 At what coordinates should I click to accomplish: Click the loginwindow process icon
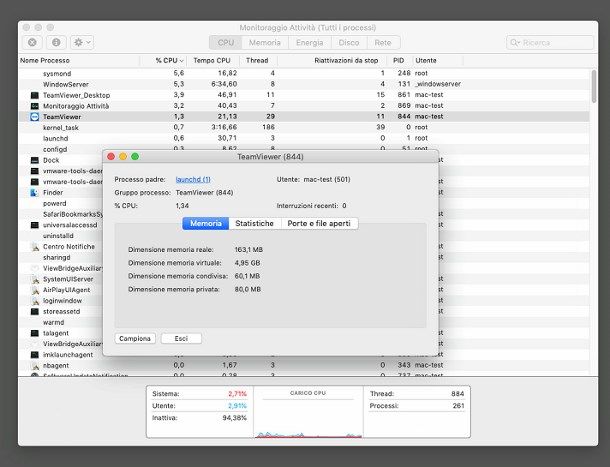(x=35, y=301)
